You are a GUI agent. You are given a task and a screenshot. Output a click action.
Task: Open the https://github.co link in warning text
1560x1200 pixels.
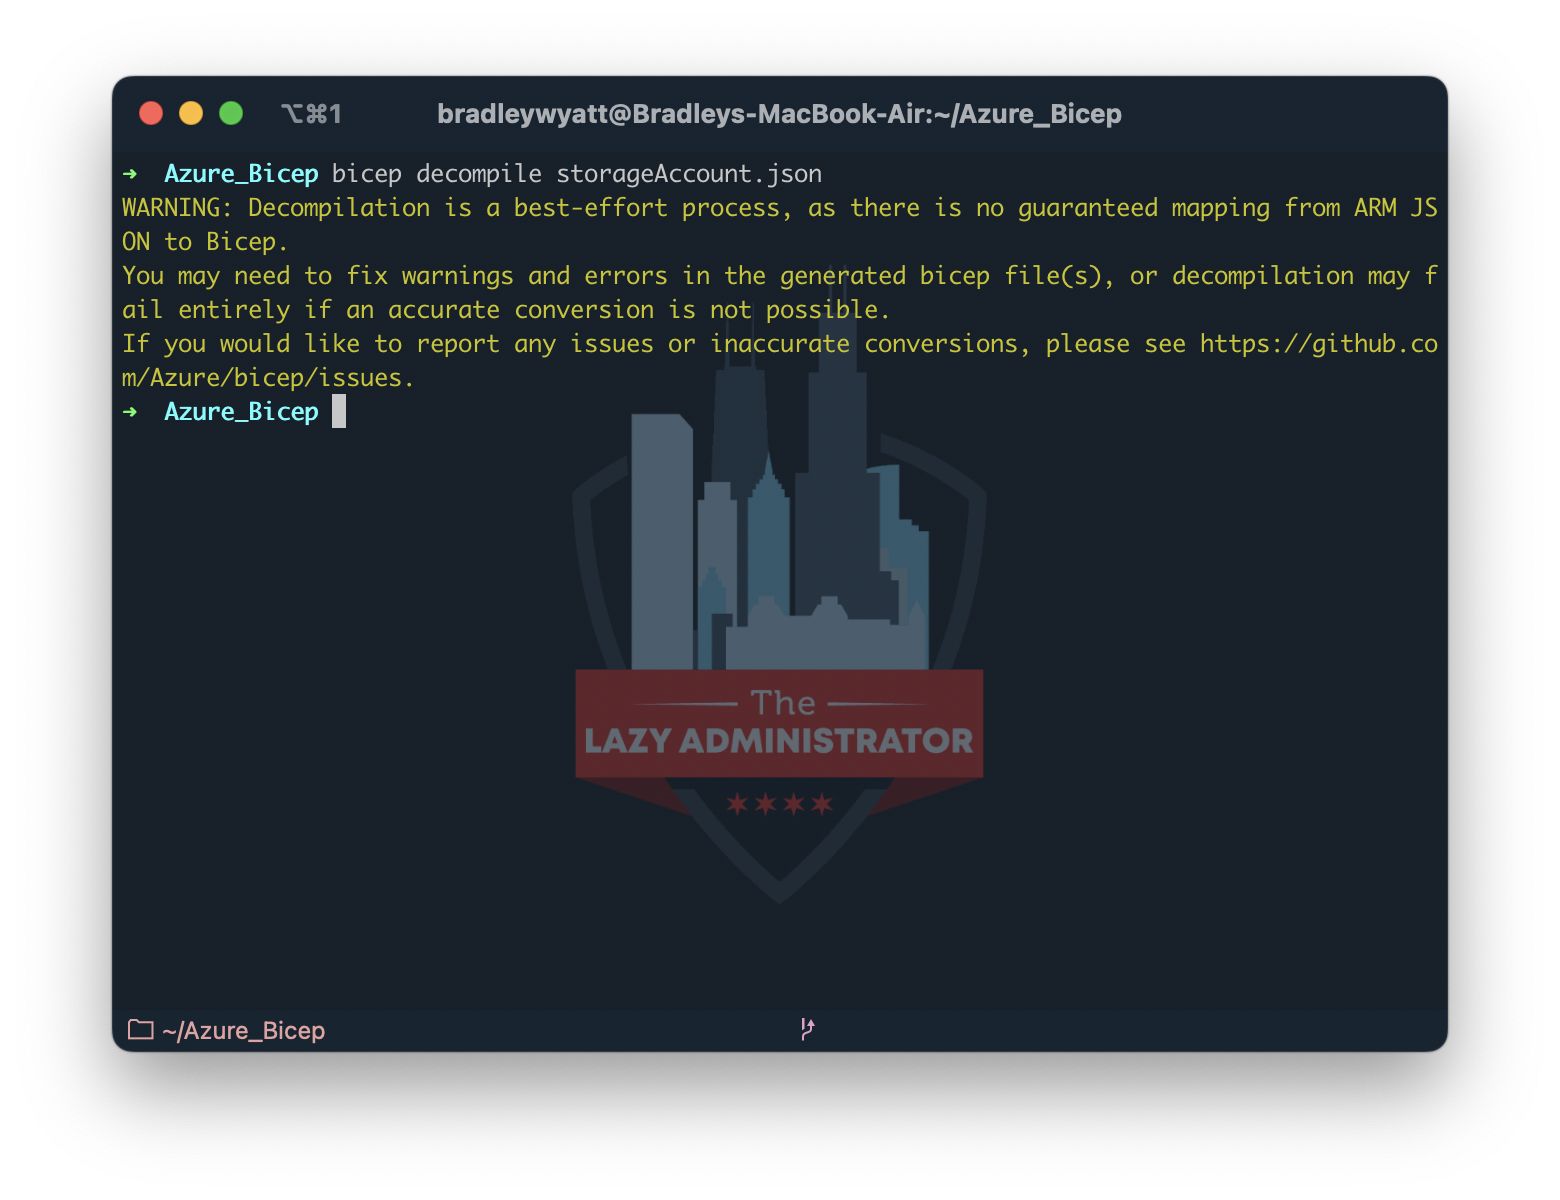(1319, 344)
